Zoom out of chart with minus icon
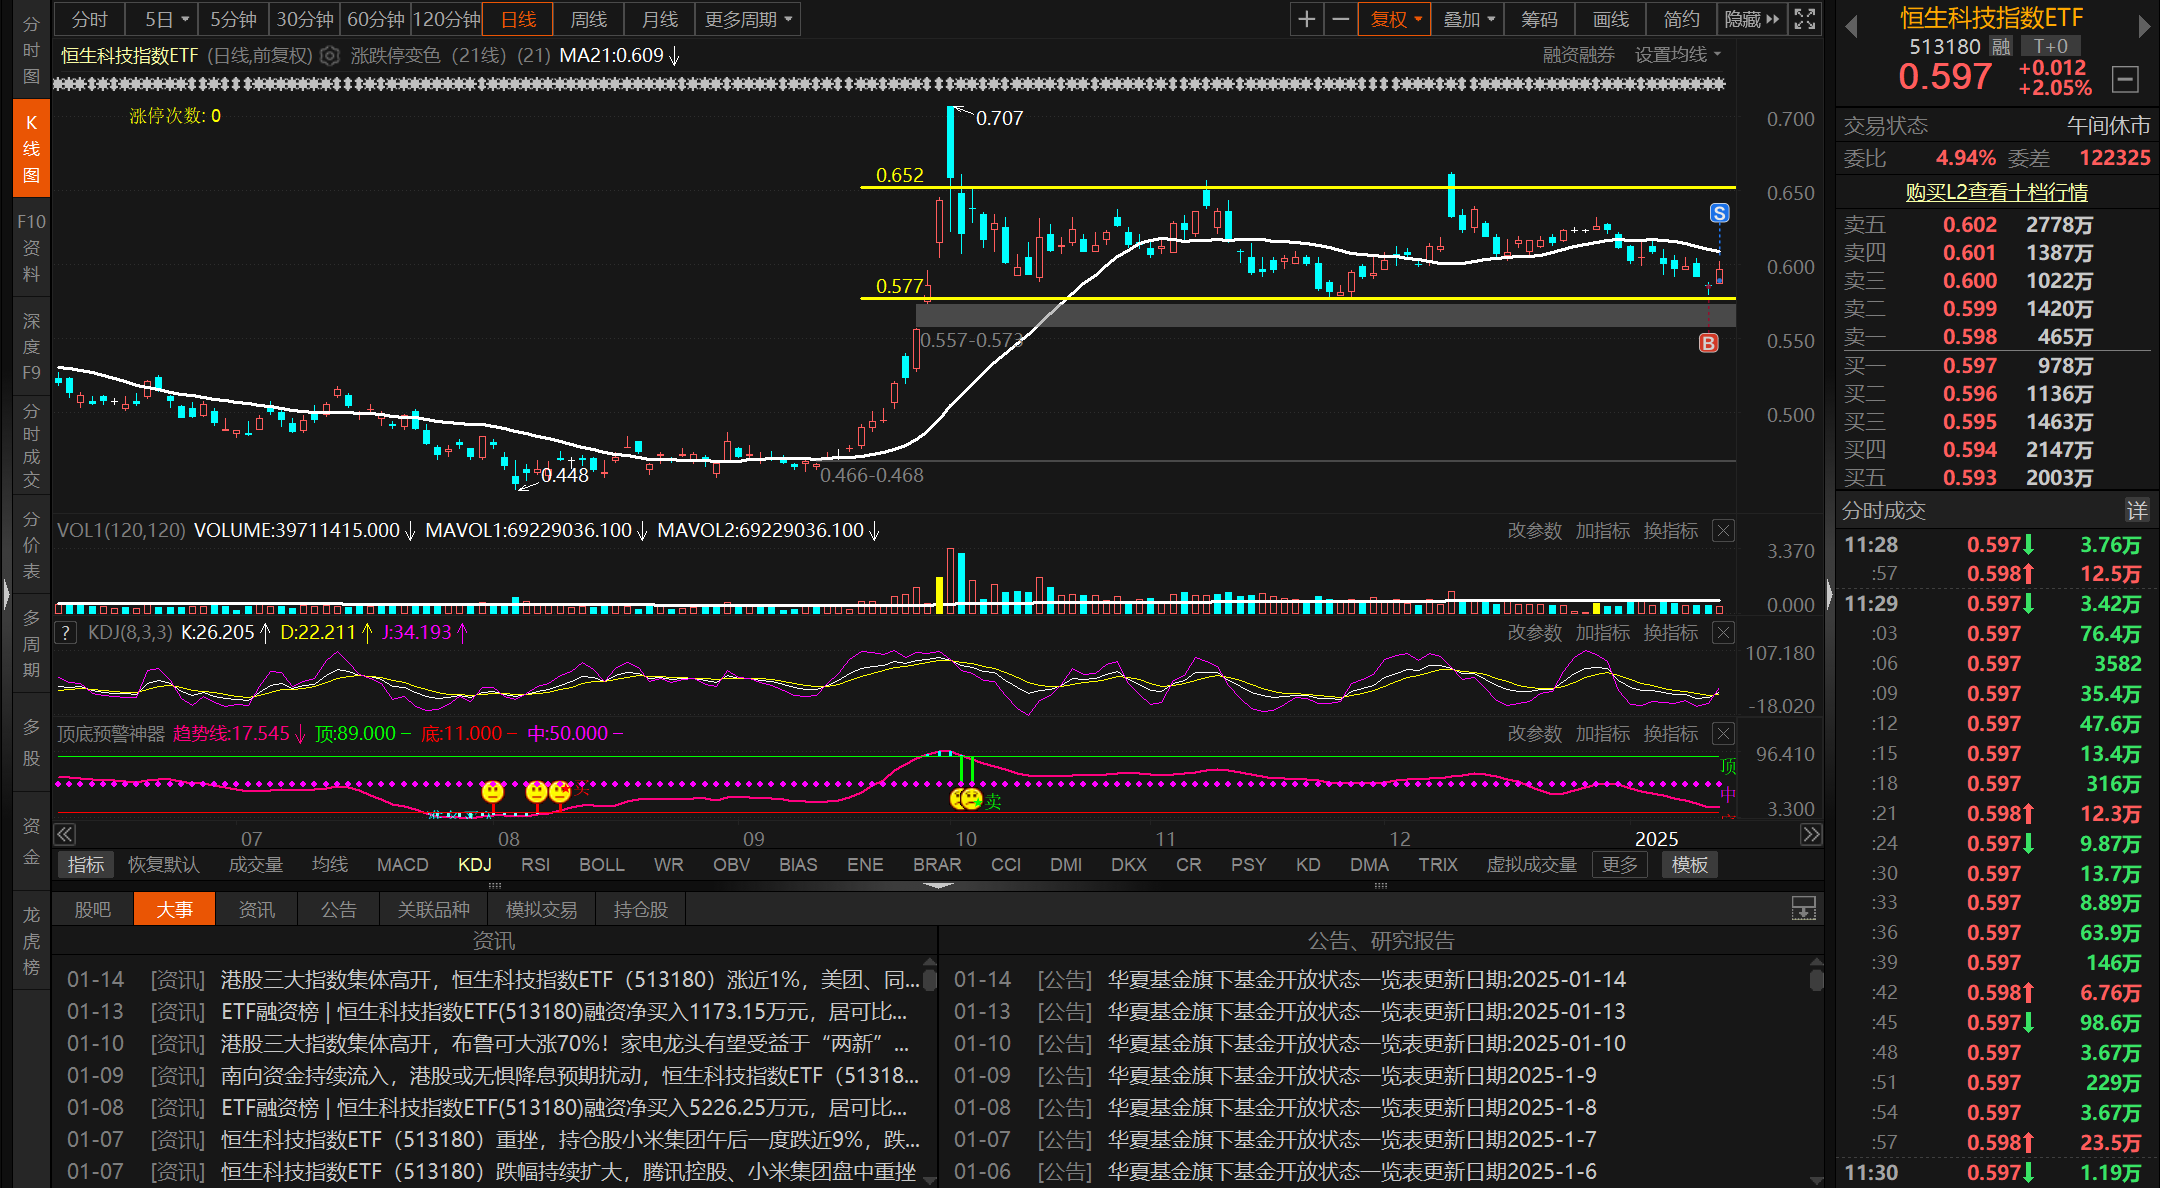Image resolution: width=2160 pixels, height=1188 pixels. pos(1341,18)
